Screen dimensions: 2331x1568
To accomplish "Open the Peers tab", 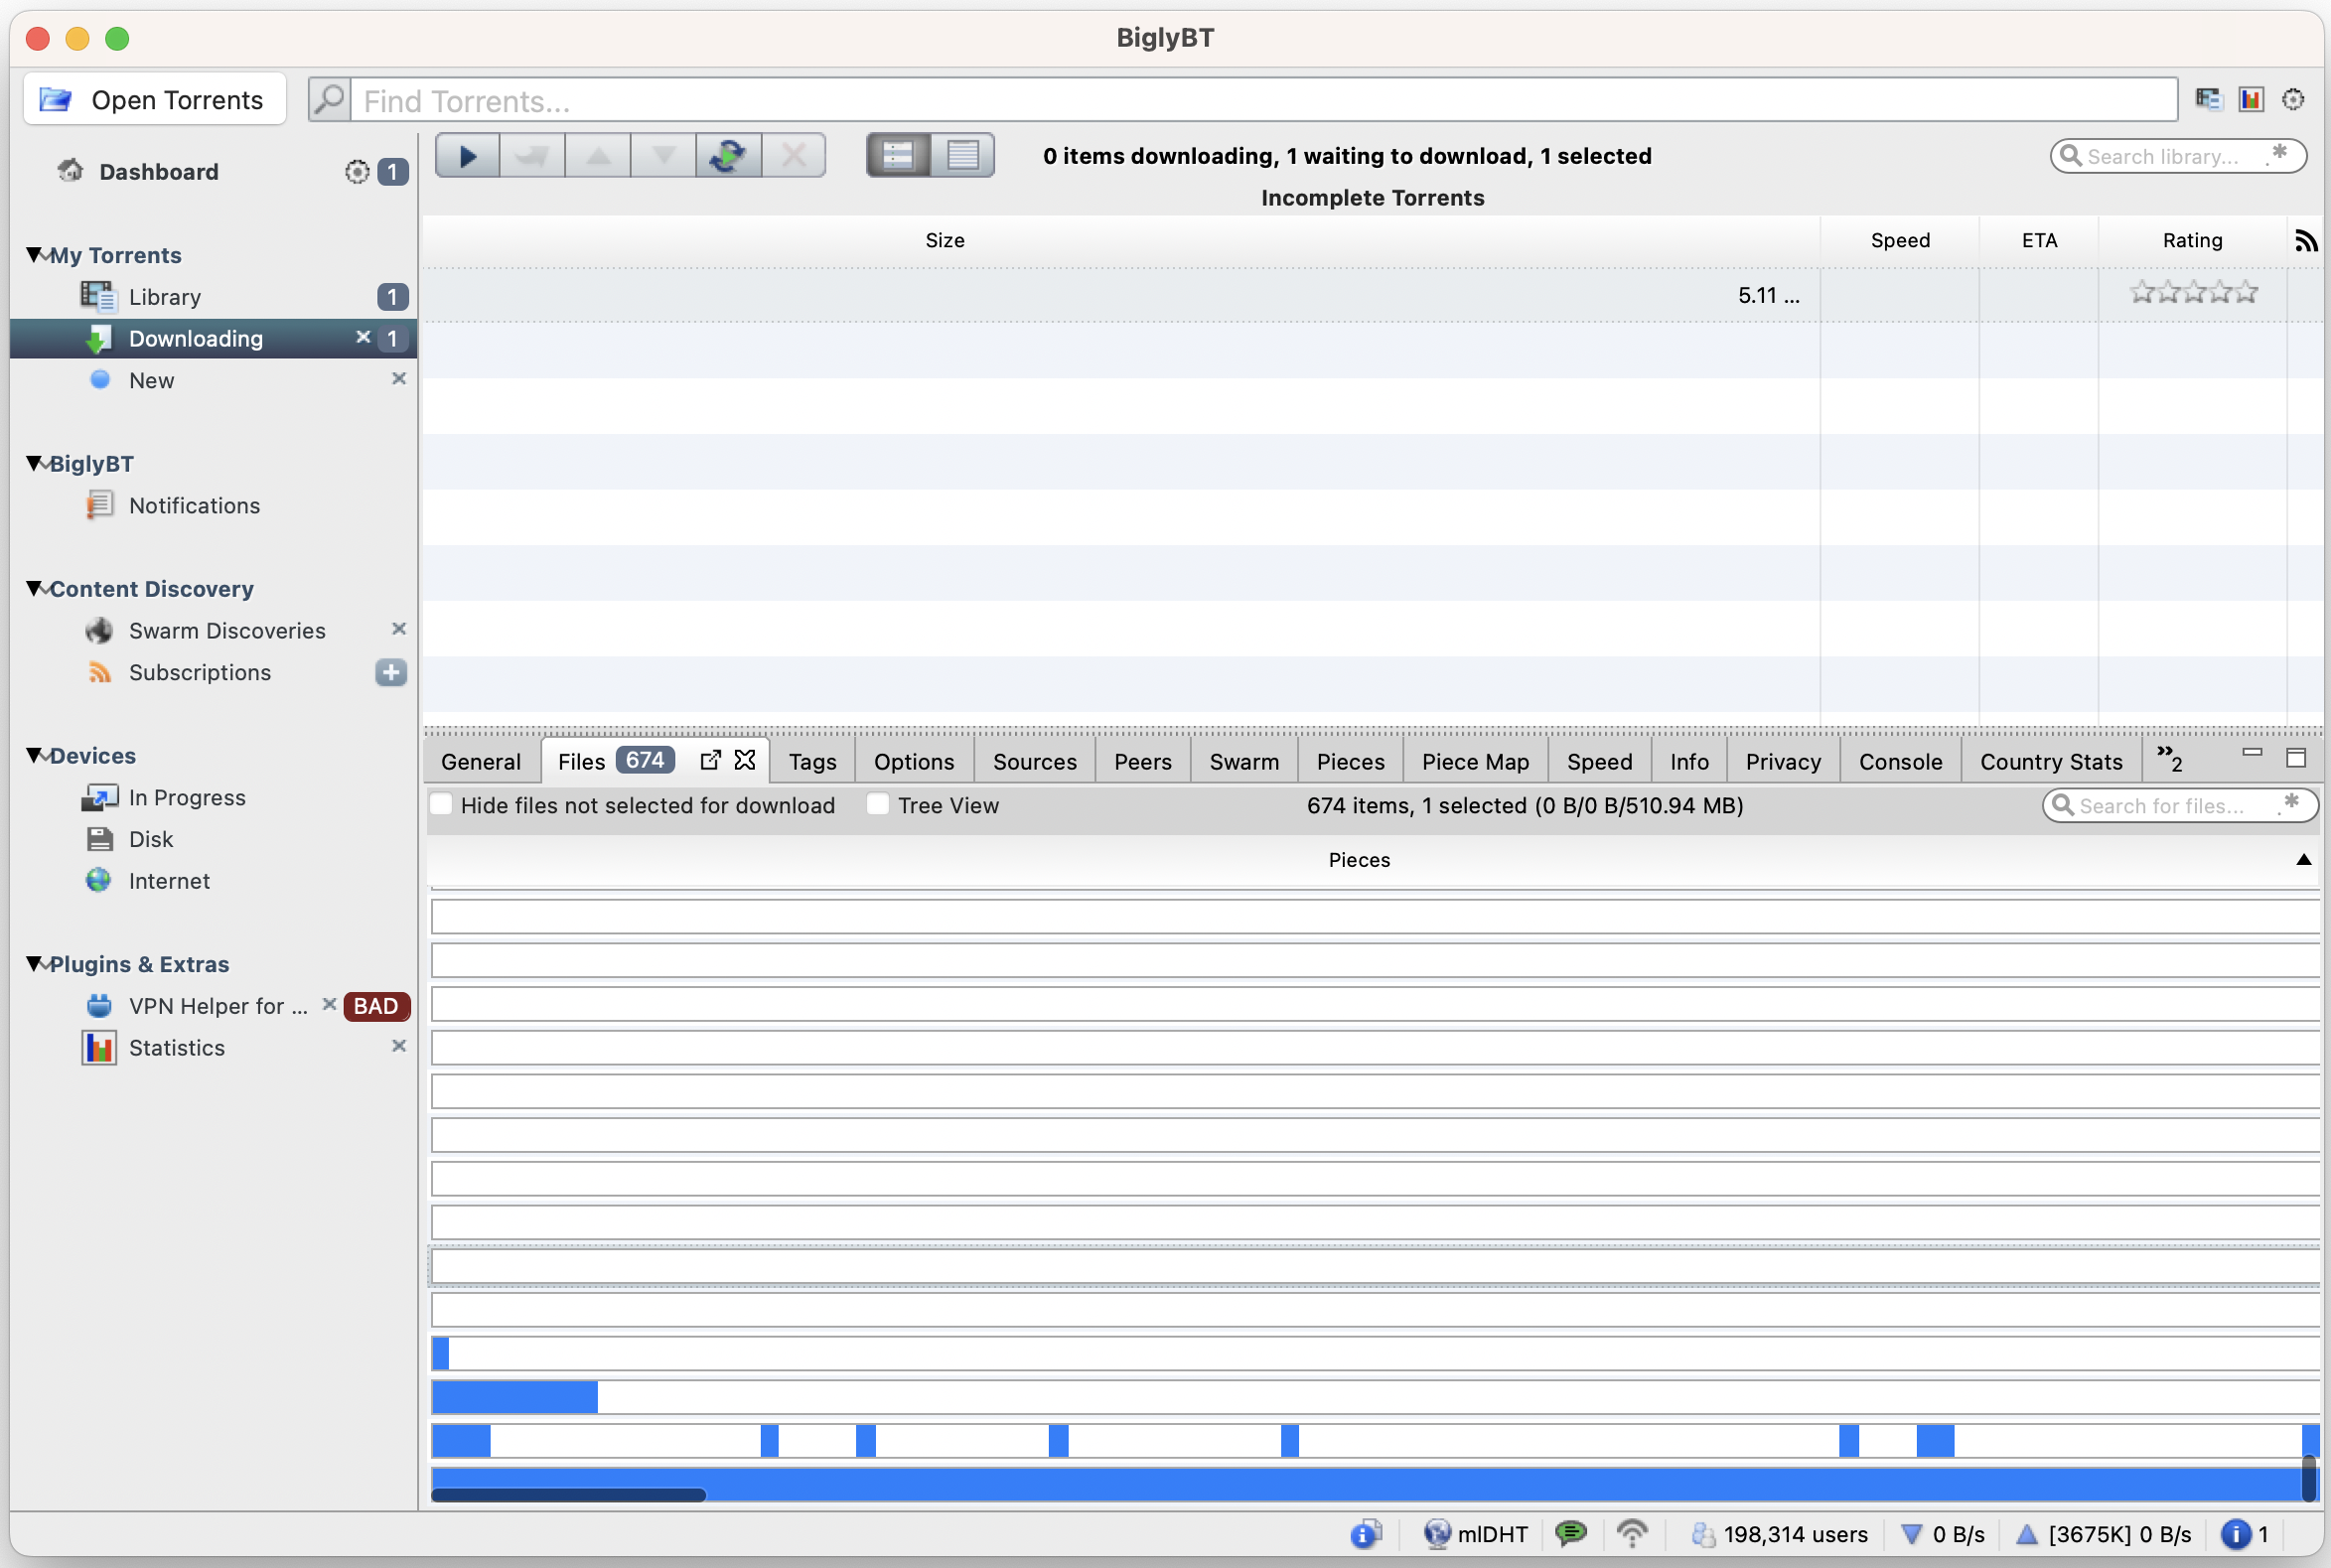I will (1142, 762).
